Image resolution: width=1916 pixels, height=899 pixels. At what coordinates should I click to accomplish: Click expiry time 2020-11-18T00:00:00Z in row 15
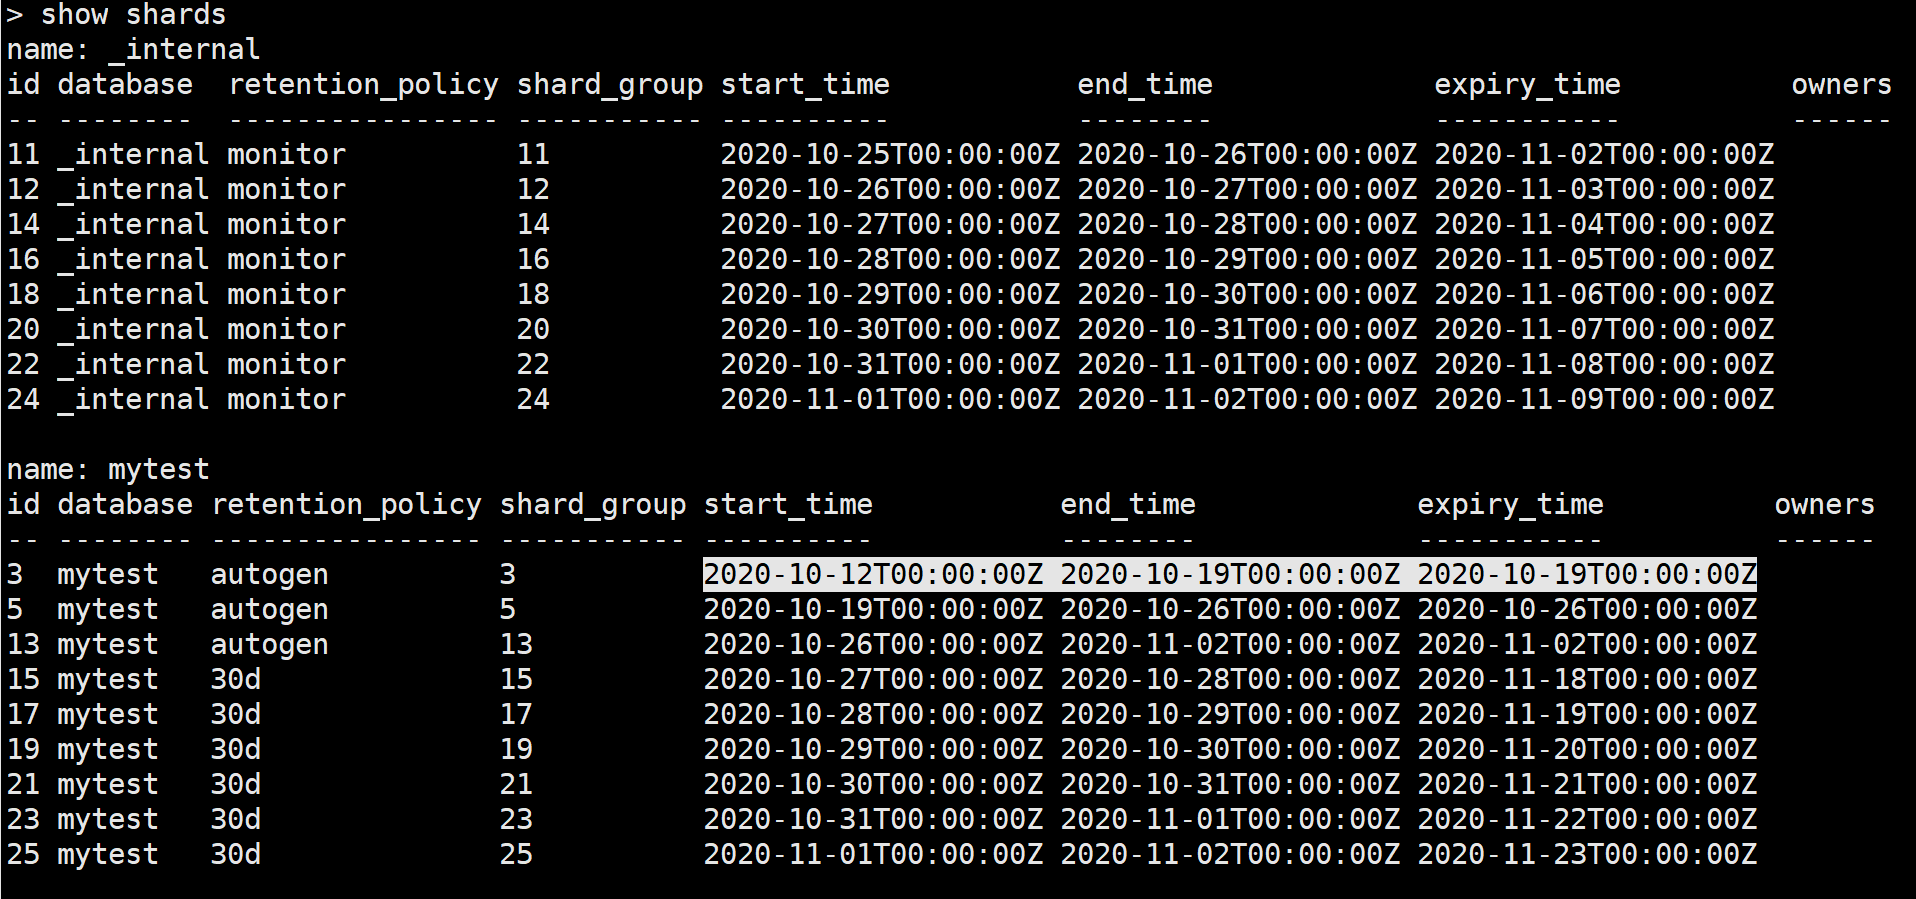click(1587, 680)
